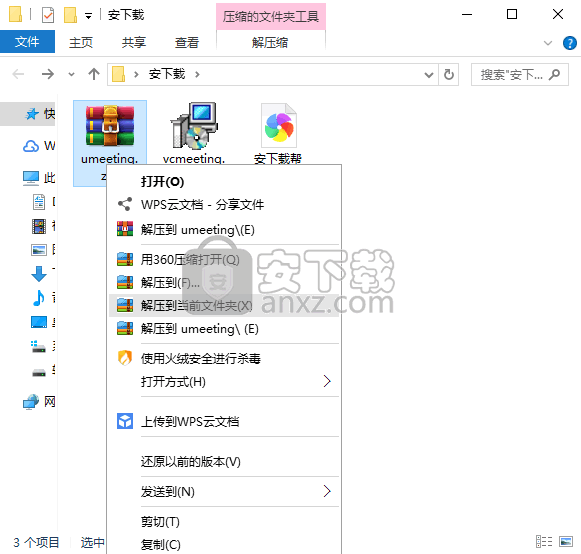This screenshot has height=554, width=581.
Task: Expand the address bar history dropdown
Action: pyautogui.click(x=429, y=75)
